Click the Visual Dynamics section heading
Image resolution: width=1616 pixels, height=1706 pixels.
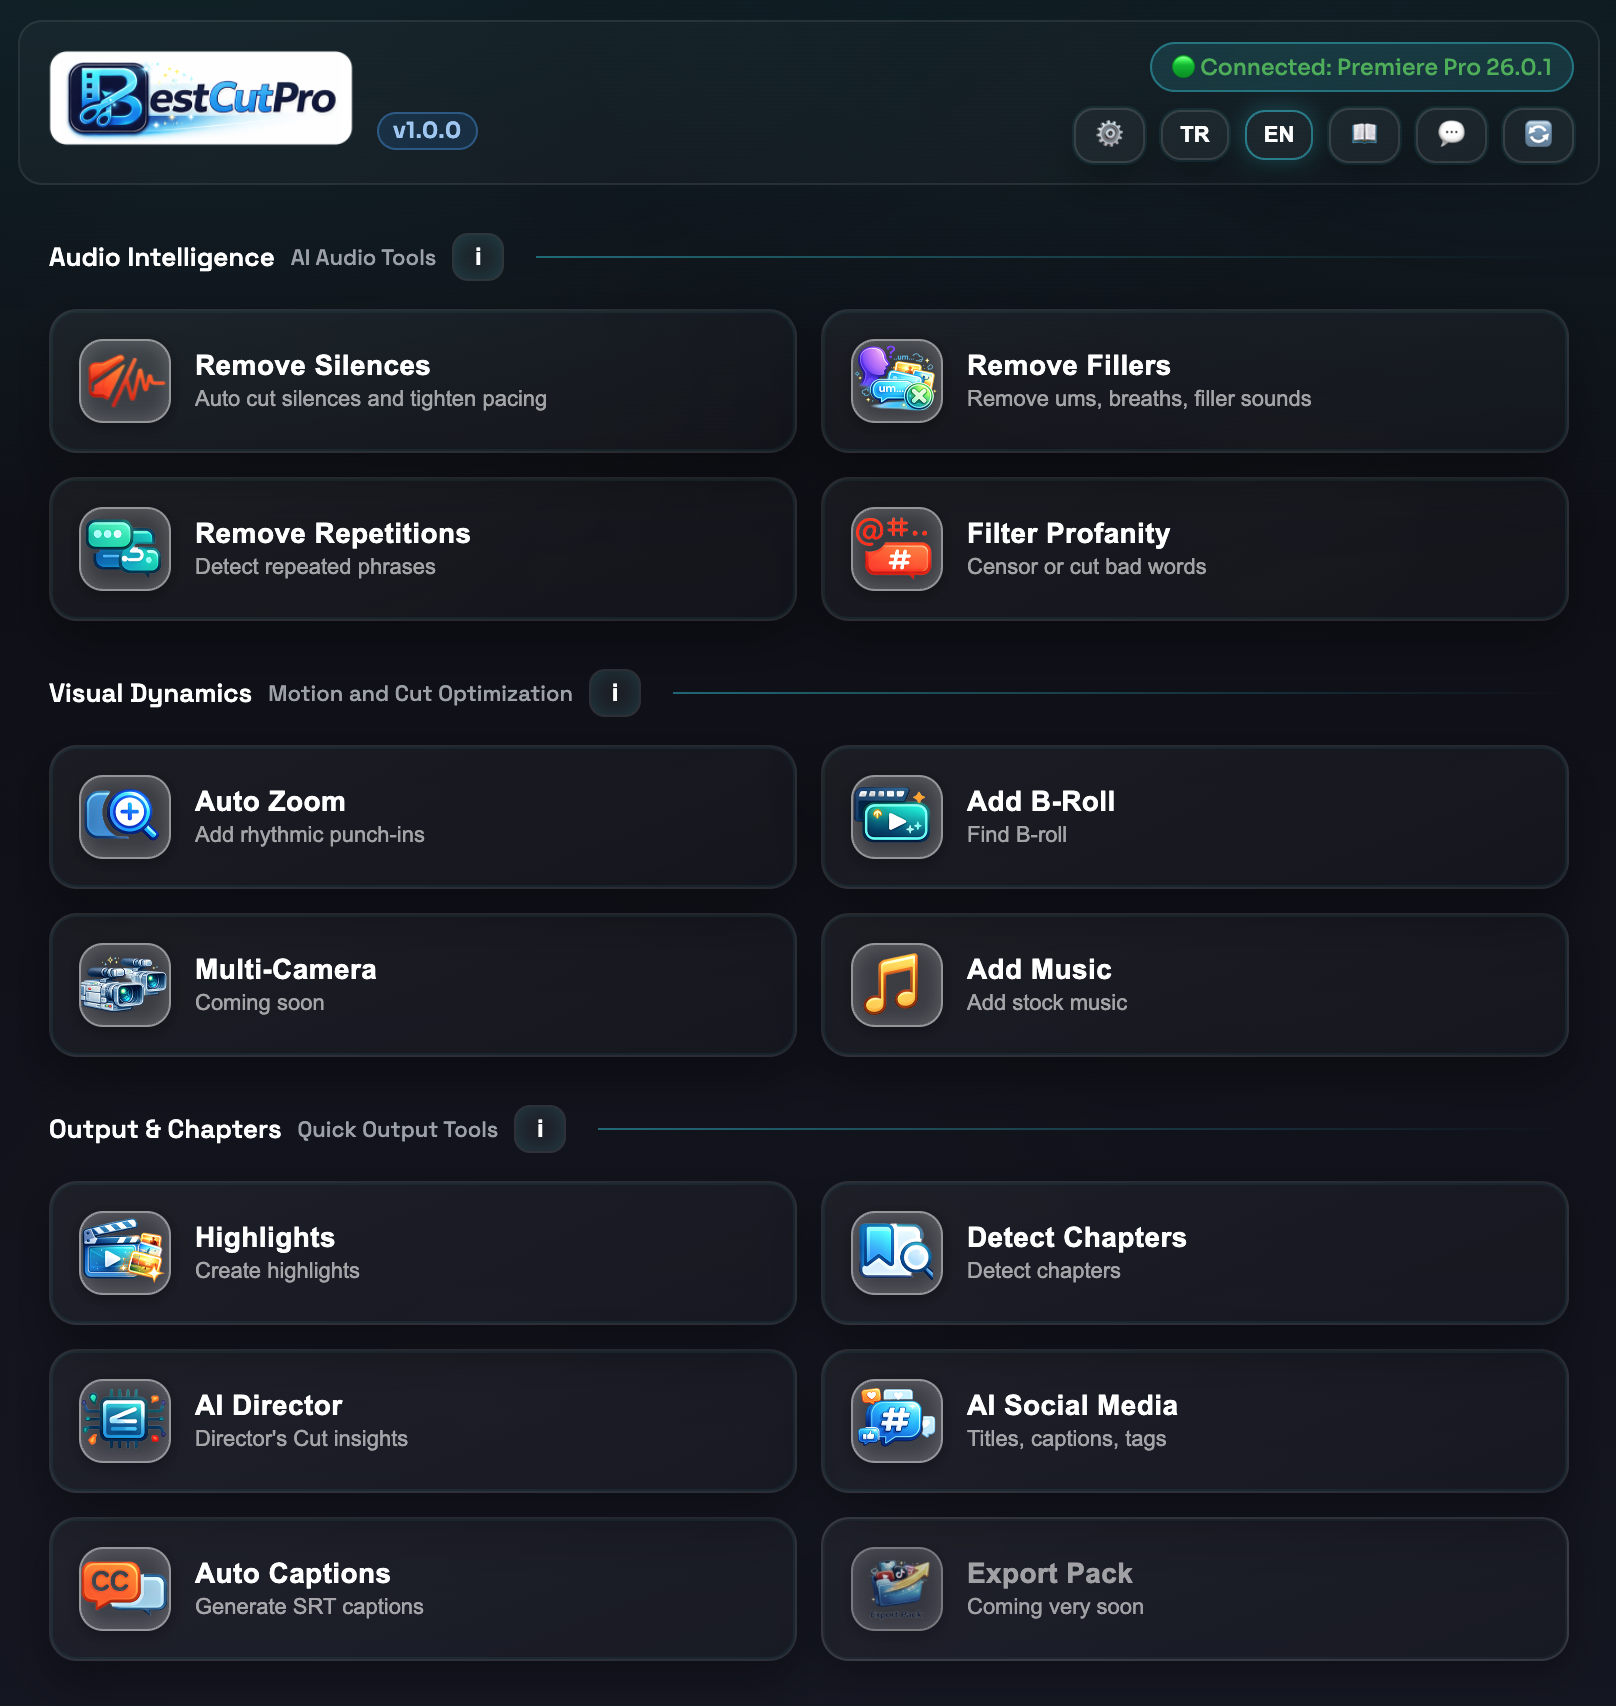click(150, 693)
